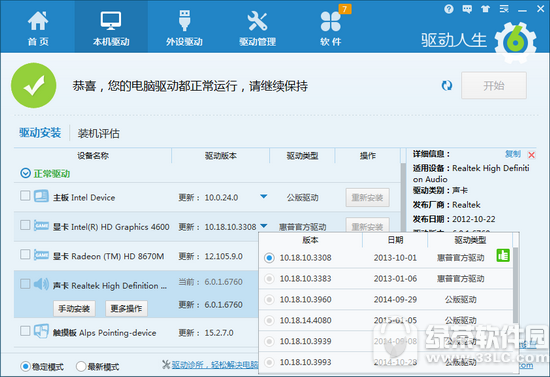Open the skin shirt icon

(485, 9)
